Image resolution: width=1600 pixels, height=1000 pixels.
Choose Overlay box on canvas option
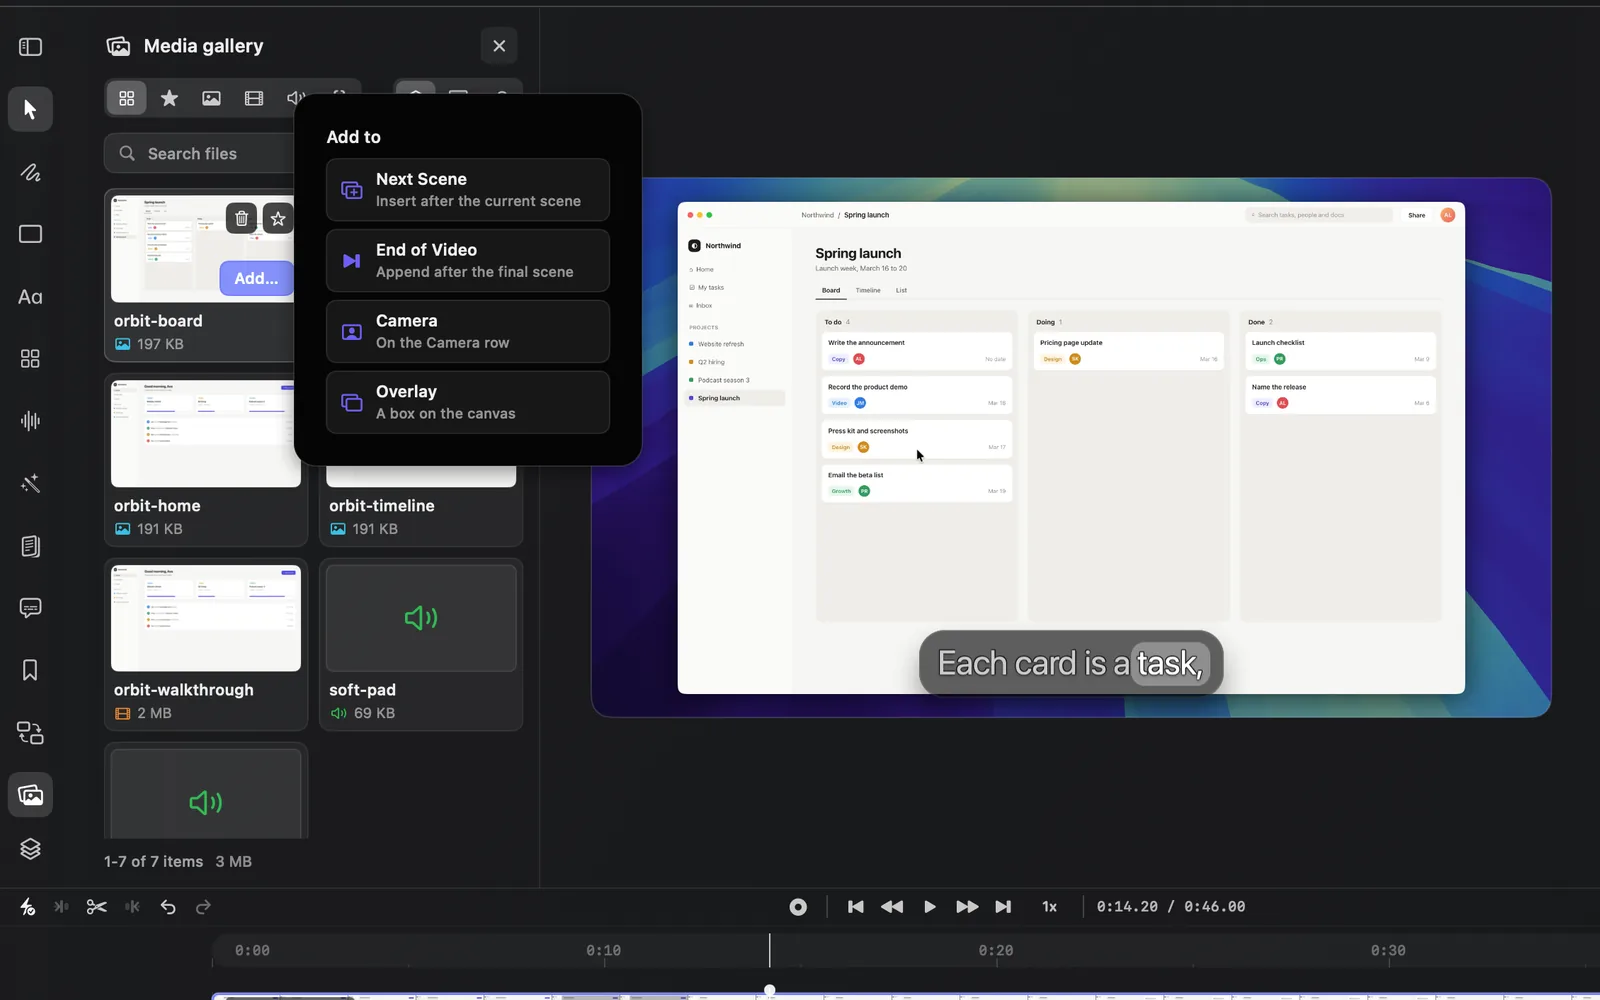468,403
